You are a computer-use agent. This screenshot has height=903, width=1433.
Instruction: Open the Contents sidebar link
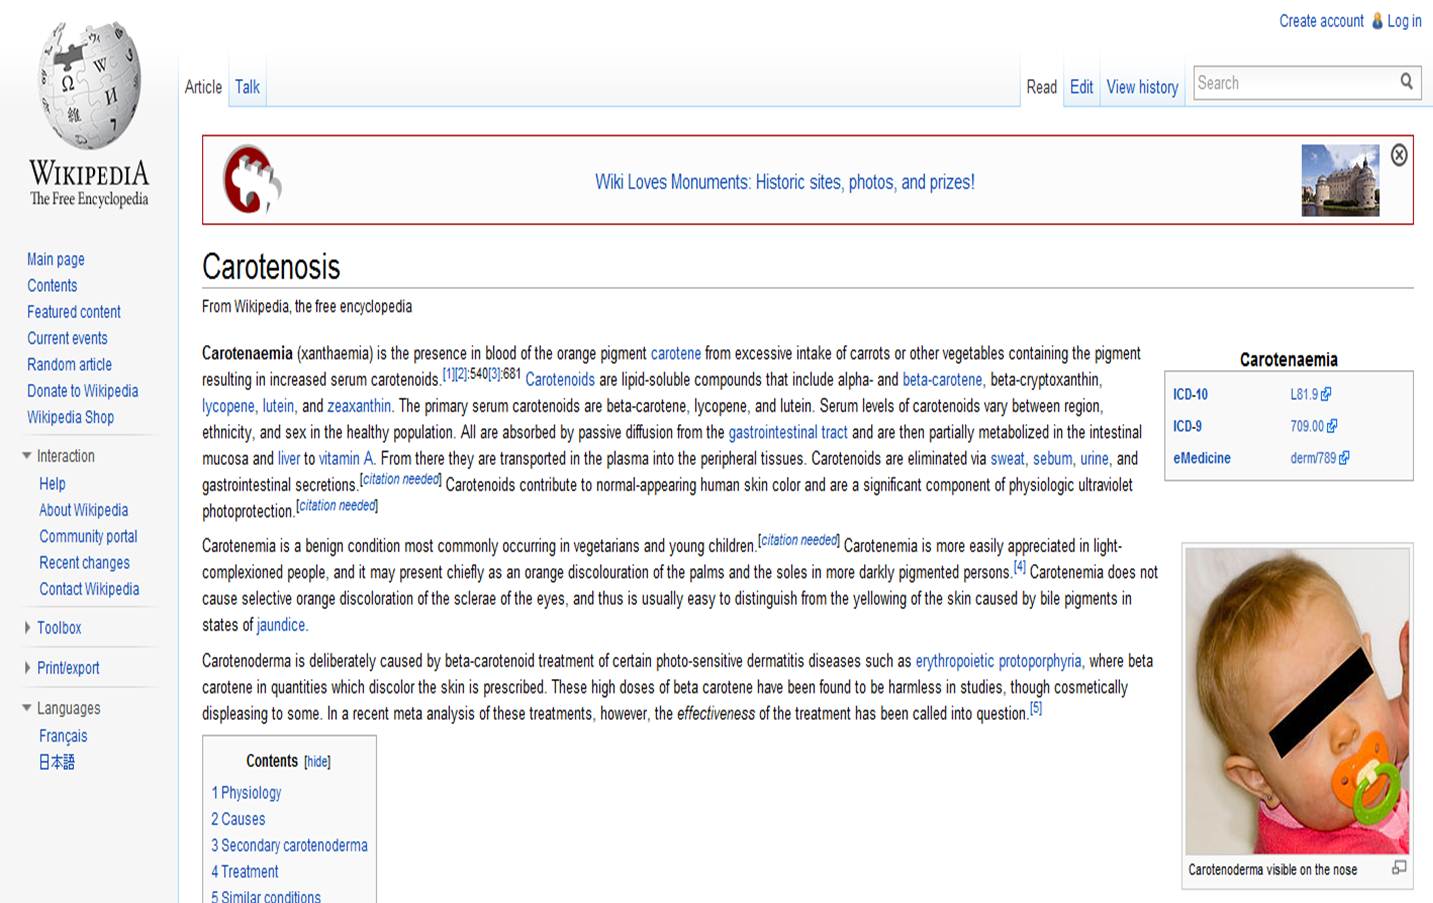tap(52, 286)
